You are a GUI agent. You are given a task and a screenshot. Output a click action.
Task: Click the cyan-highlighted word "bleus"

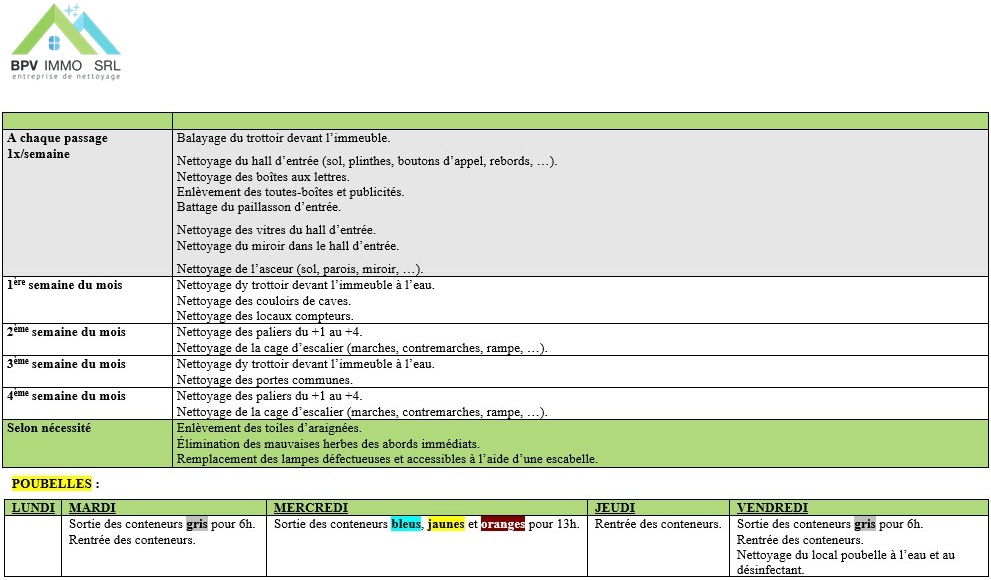coord(405,524)
